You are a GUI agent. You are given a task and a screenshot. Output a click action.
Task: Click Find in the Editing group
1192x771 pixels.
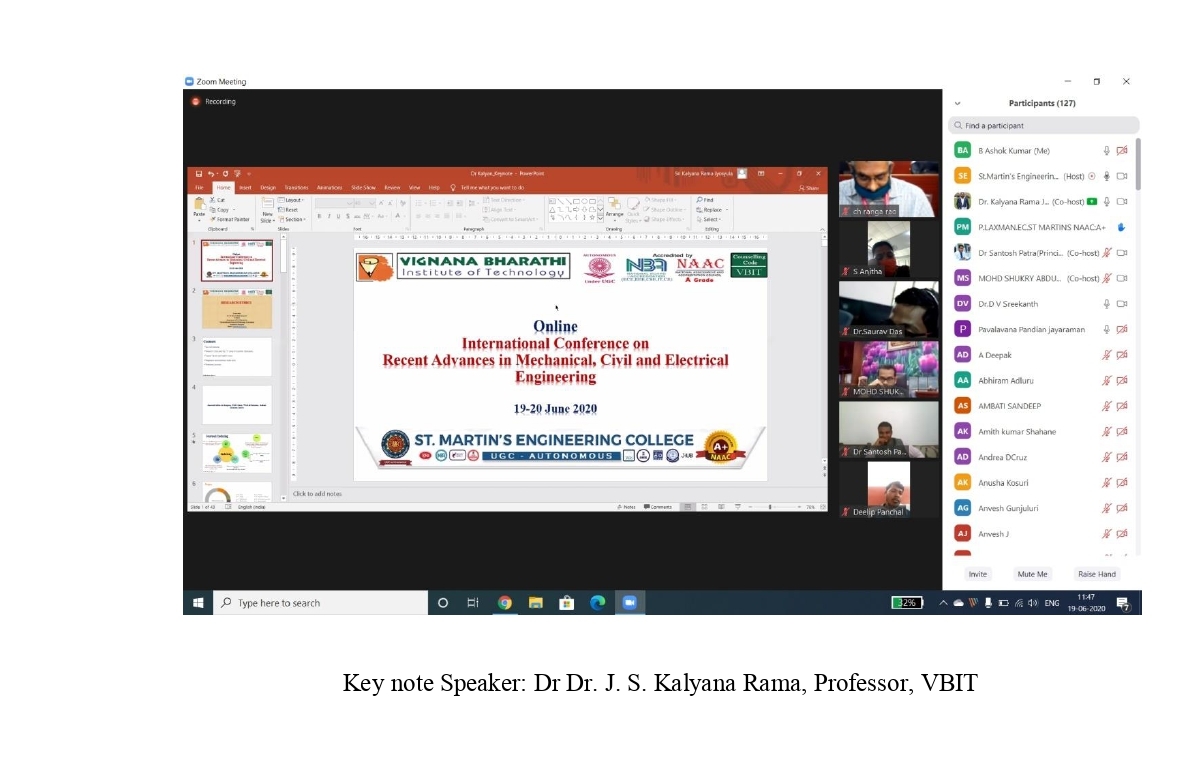pyautogui.click(x=705, y=200)
